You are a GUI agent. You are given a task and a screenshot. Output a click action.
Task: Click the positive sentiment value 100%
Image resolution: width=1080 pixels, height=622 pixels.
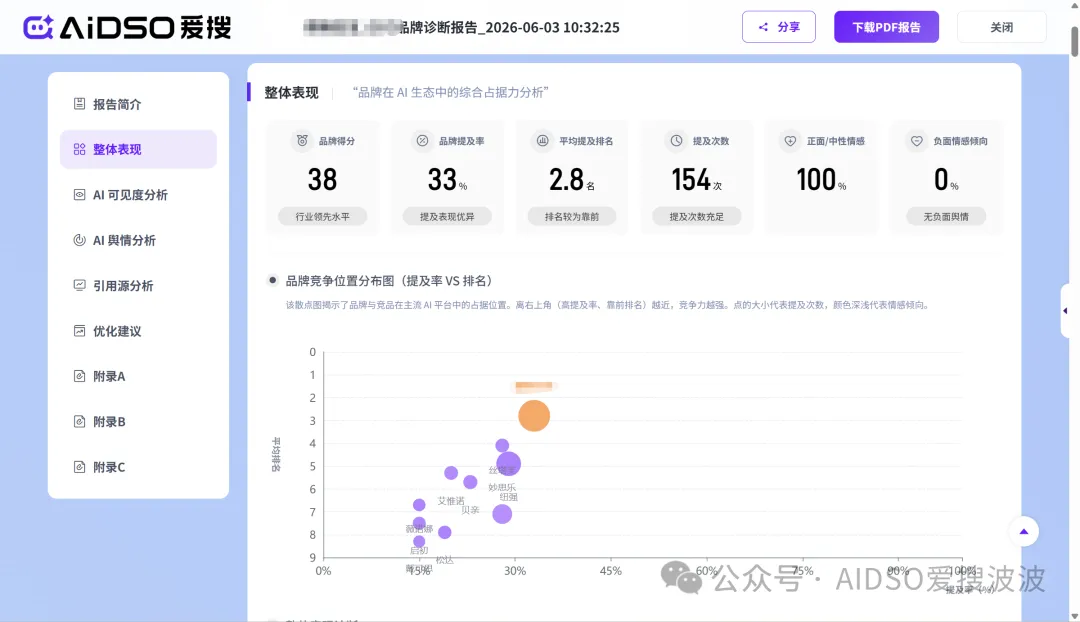pos(821,180)
